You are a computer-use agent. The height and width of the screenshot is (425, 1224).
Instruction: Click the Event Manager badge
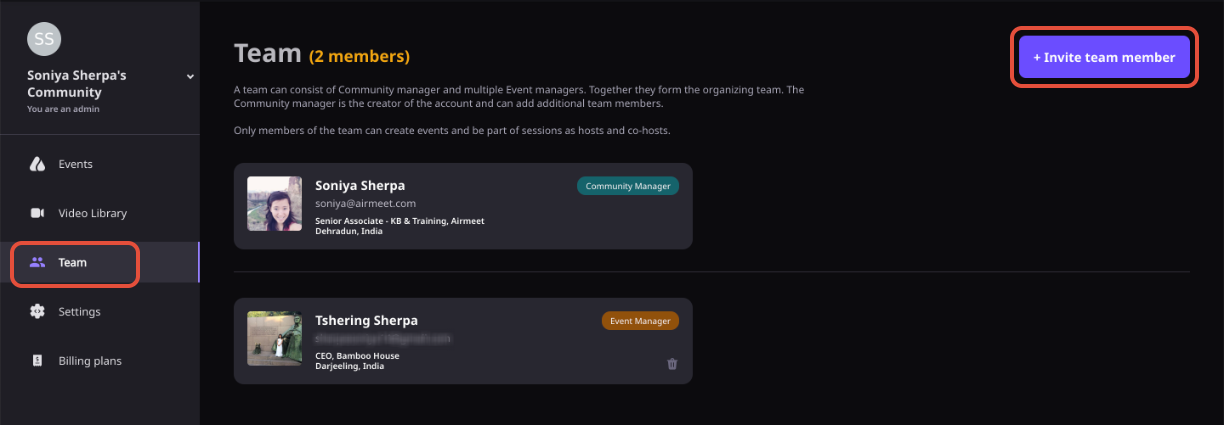click(640, 321)
